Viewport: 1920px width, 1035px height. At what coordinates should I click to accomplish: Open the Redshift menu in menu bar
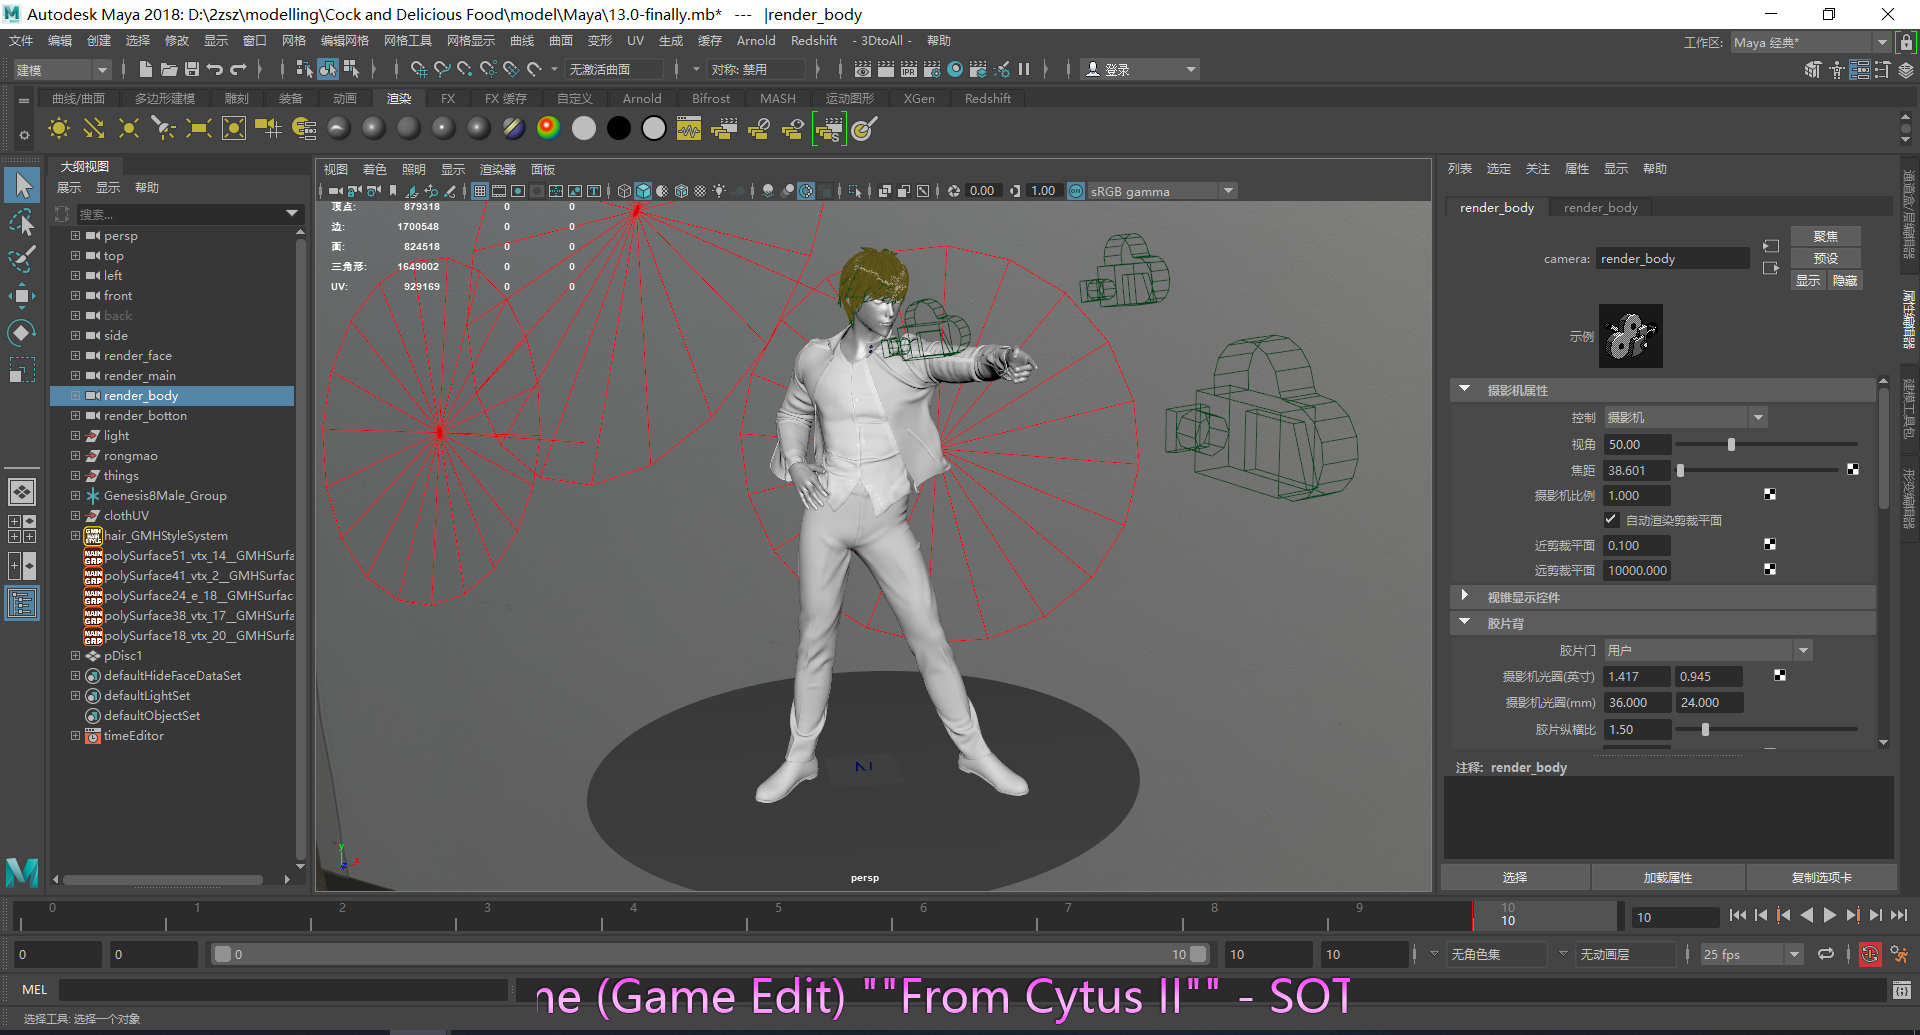click(813, 41)
